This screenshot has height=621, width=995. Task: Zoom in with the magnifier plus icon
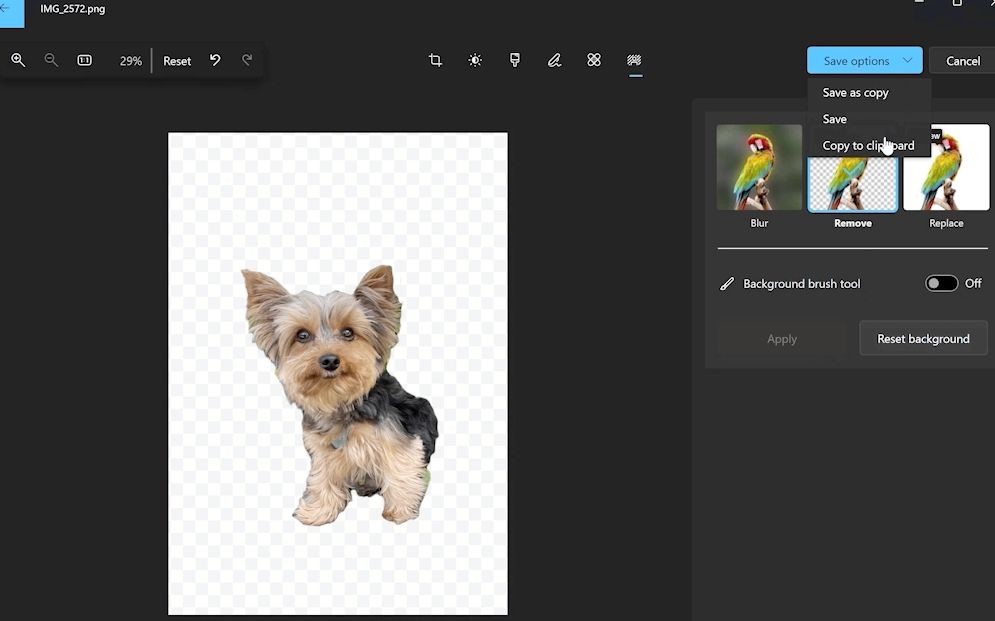point(18,60)
